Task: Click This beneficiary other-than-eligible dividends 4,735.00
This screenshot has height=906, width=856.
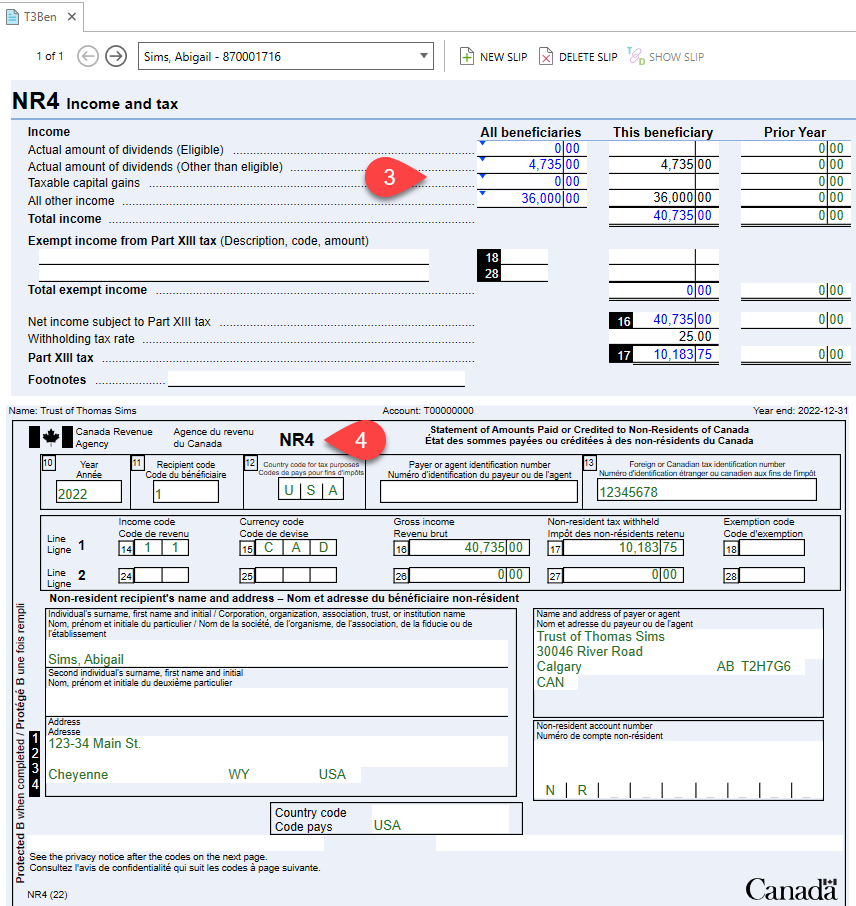Action: click(x=664, y=165)
